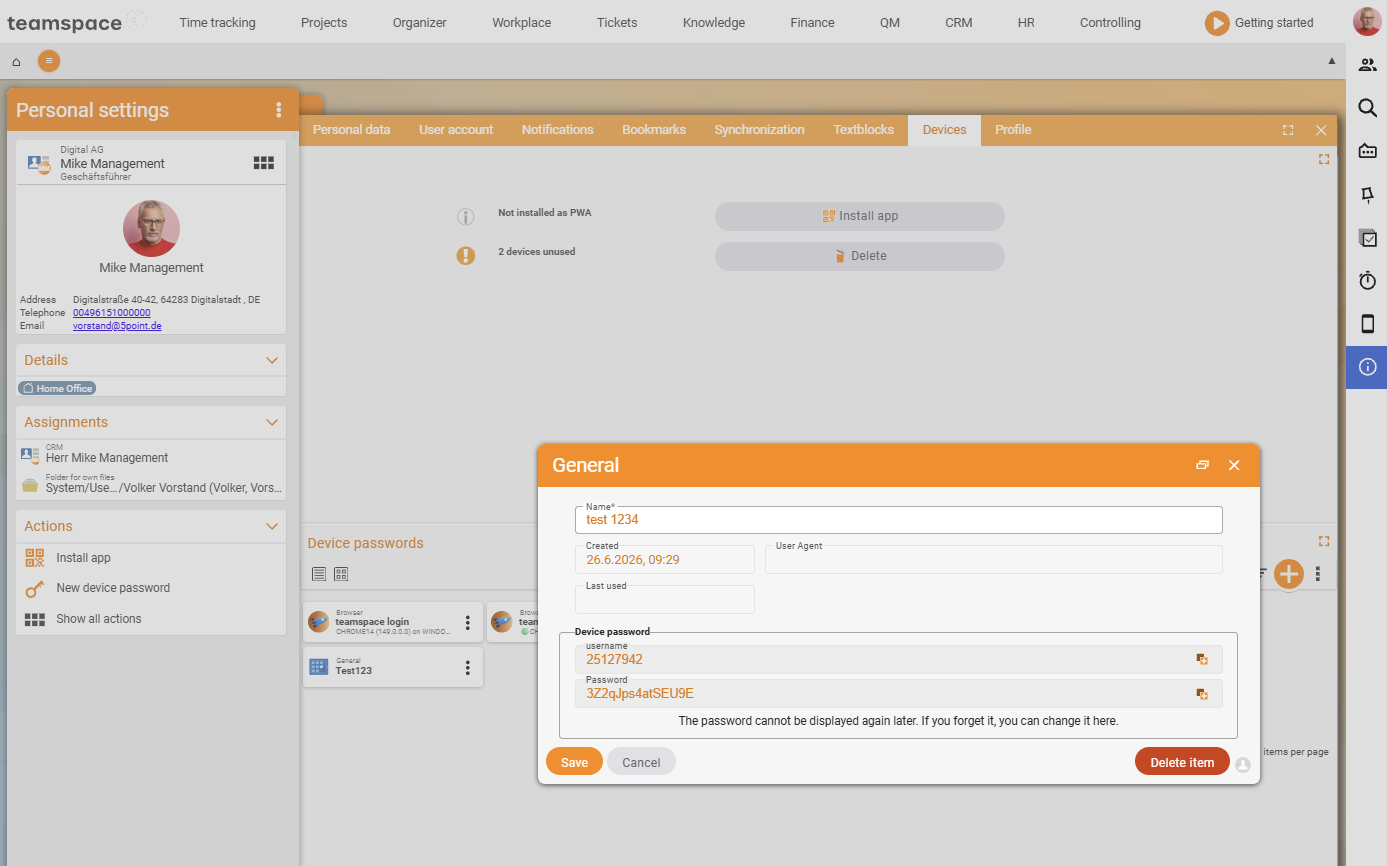Open the task checklist icon in right sidebar
Image resolution: width=1387 pixels, height=866 pixels.
pos(1367,238)
